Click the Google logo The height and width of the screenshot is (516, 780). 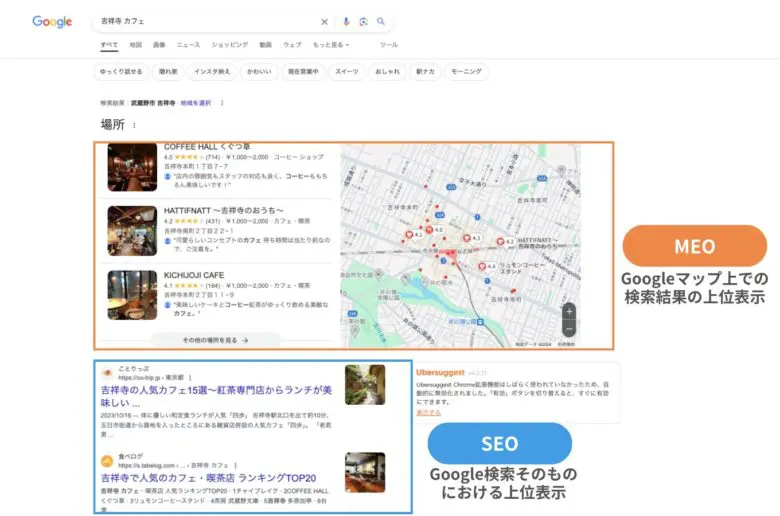pos(52,21)
